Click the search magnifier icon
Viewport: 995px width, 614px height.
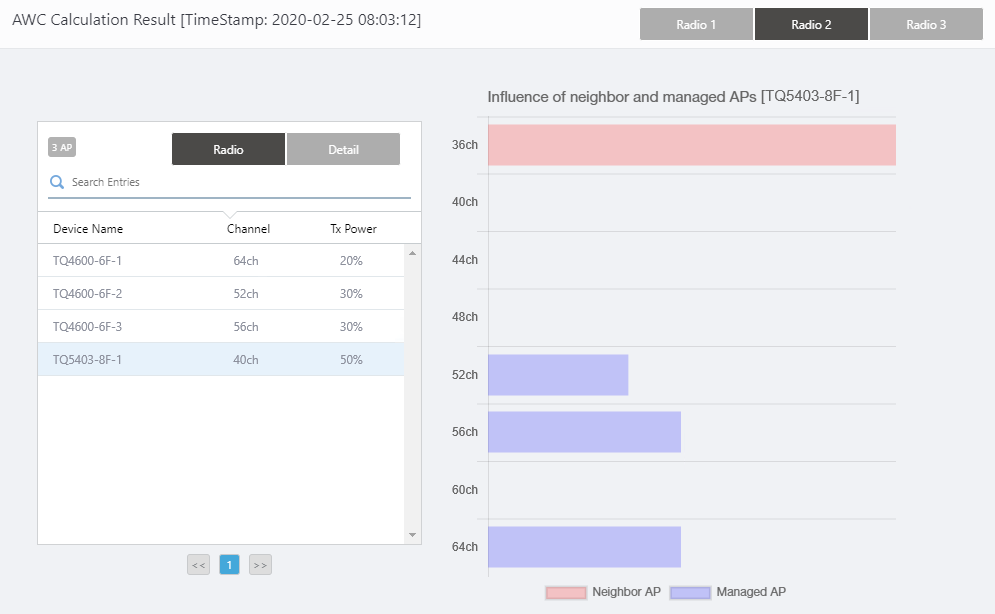click(x=57, y=182)
